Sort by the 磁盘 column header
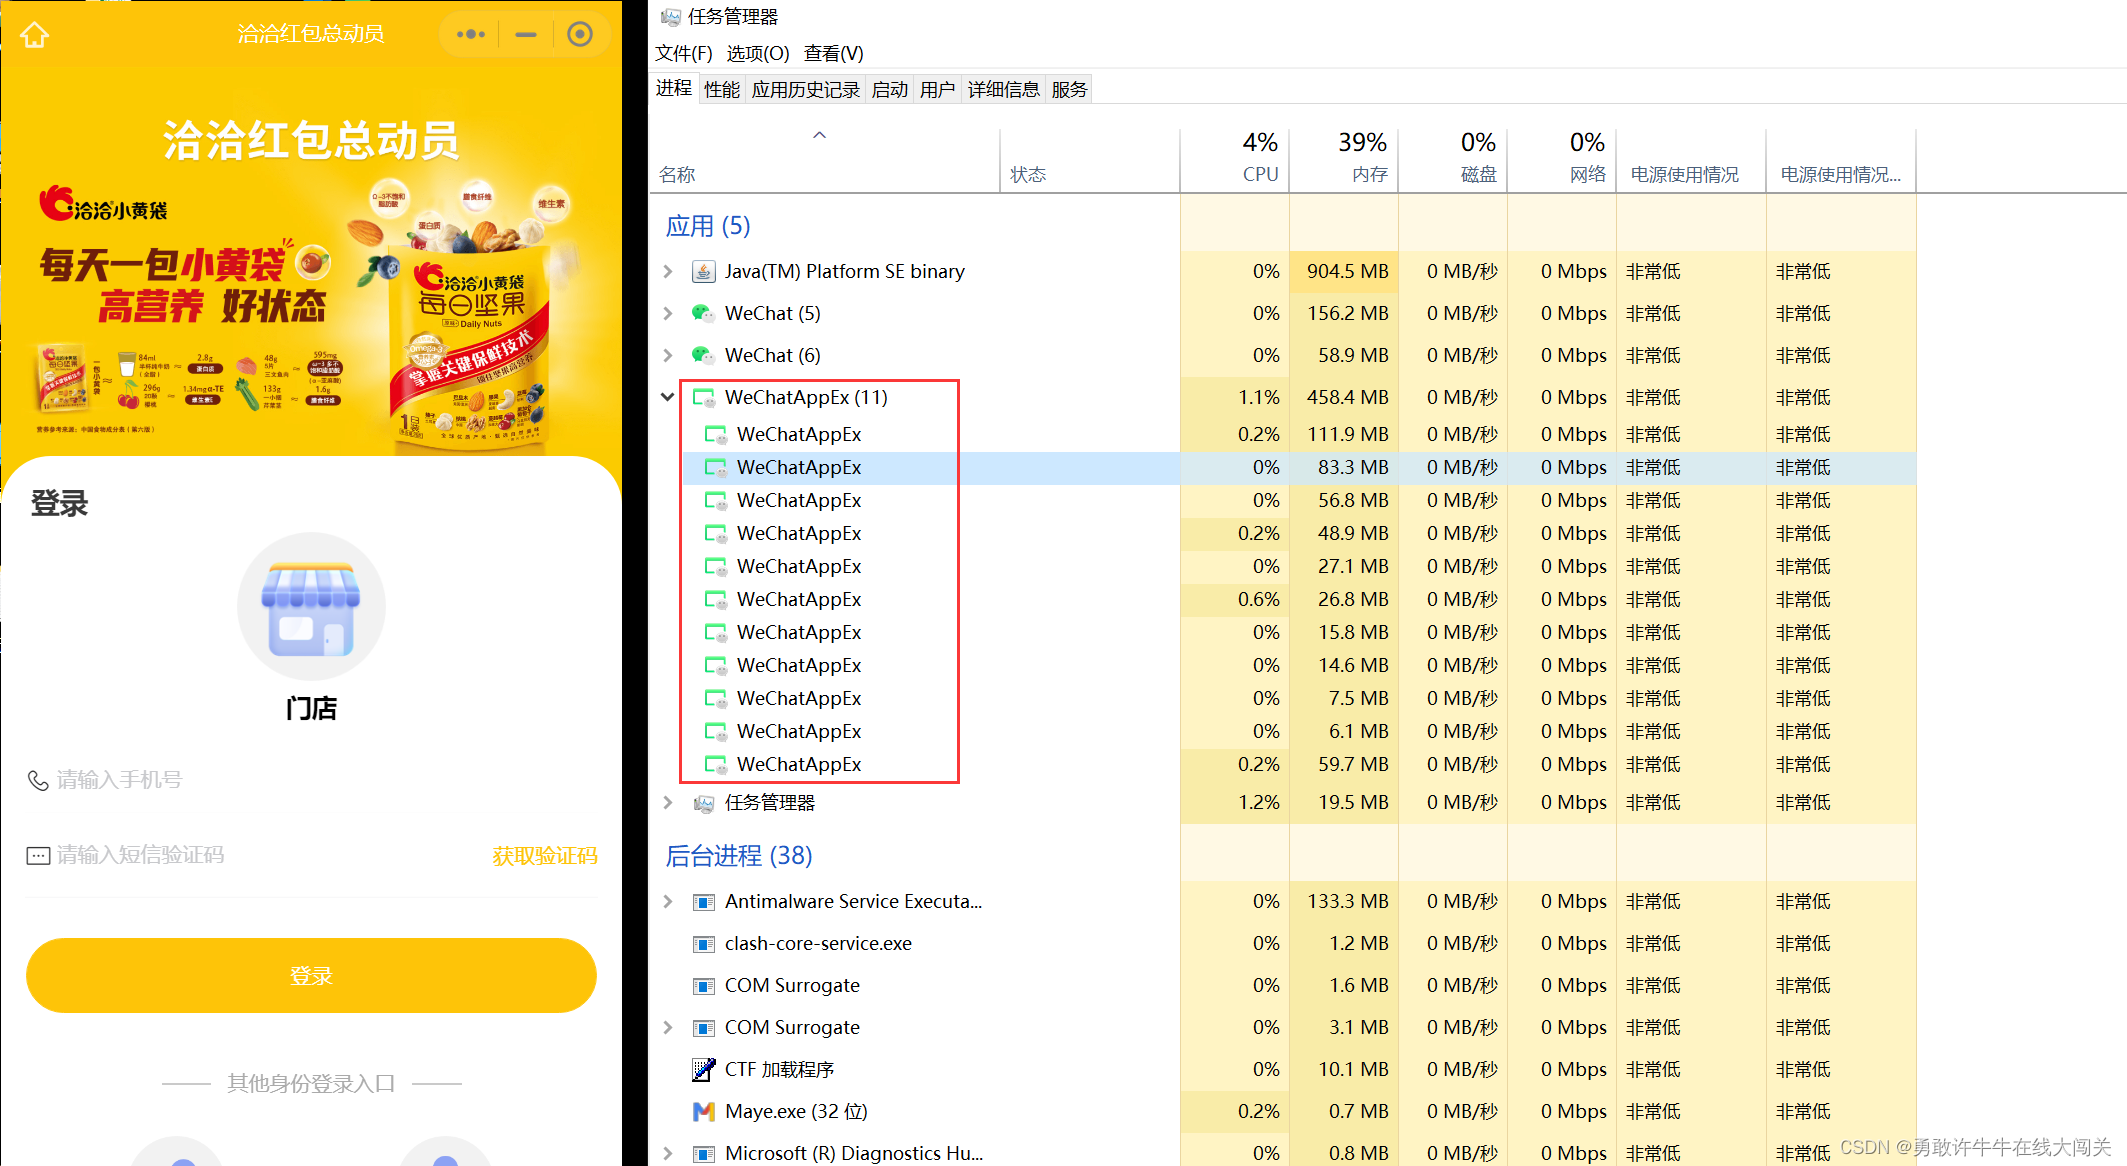 tap(1453, 160)
